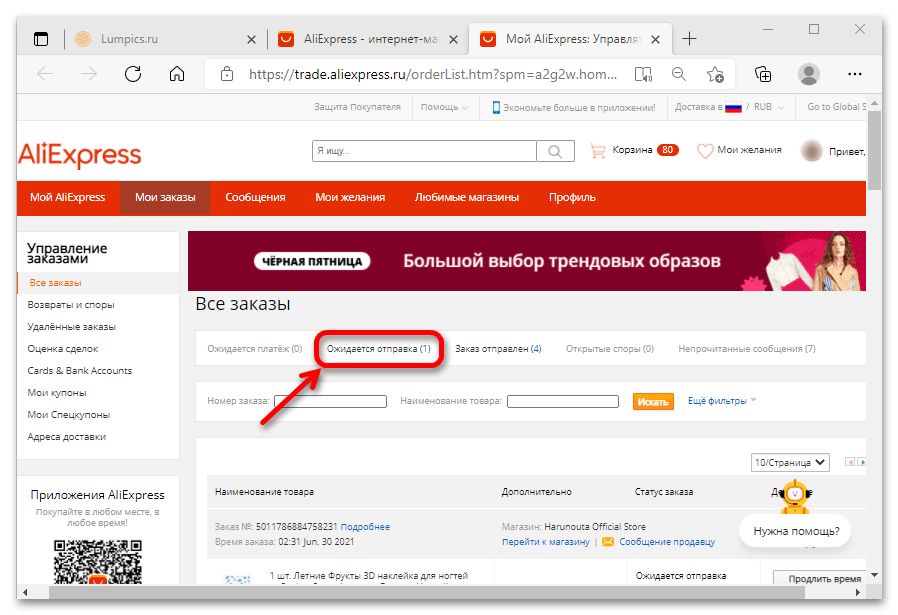Screen dimensions: 898x615
Task: Click the envelope message seller icon
Action: tap(608, 542)
